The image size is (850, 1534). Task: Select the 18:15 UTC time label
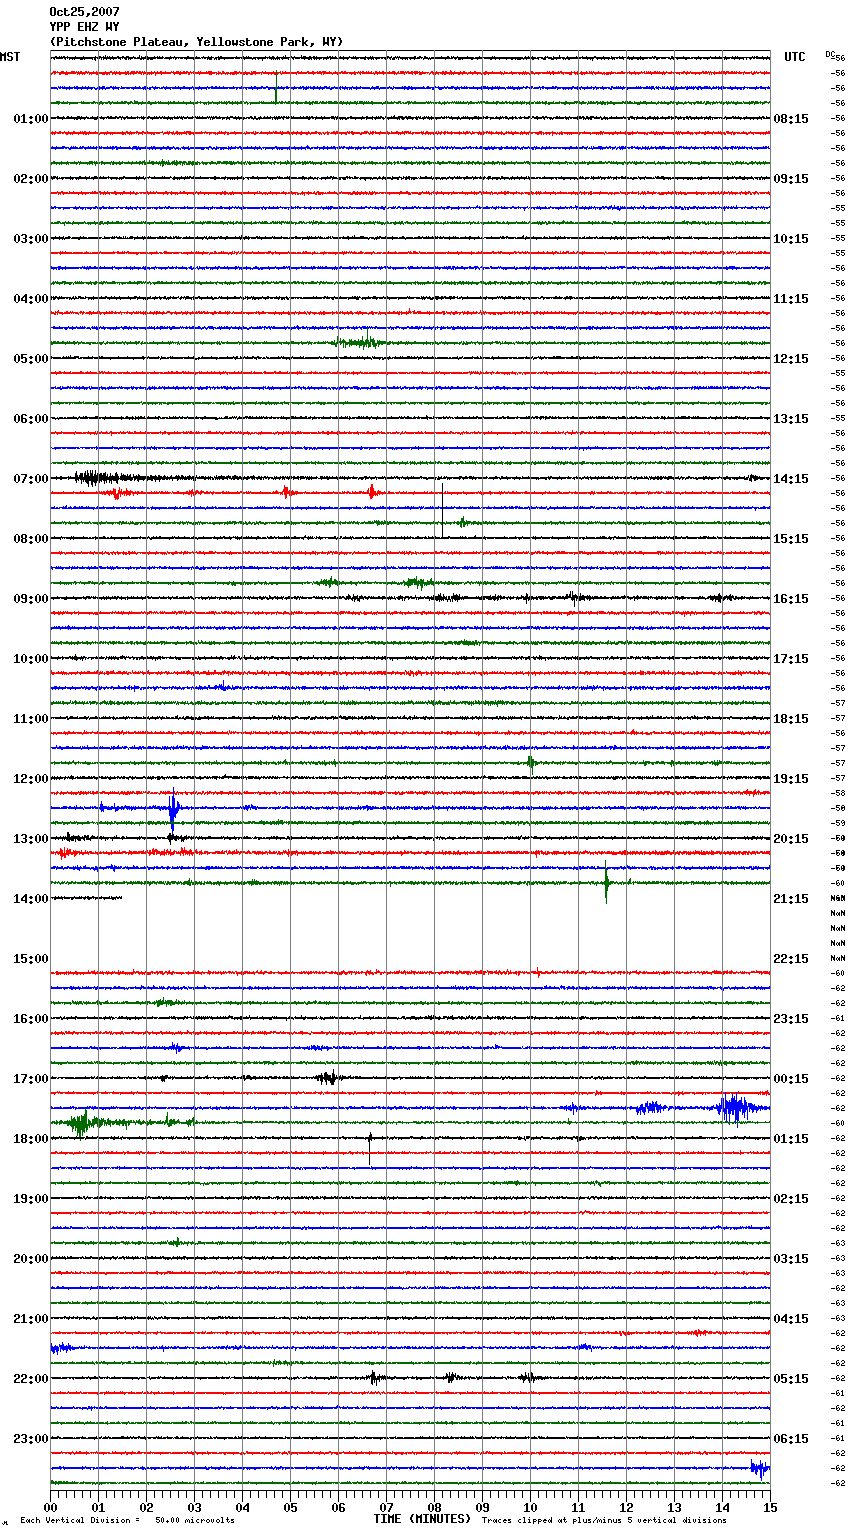pos(791,719)
